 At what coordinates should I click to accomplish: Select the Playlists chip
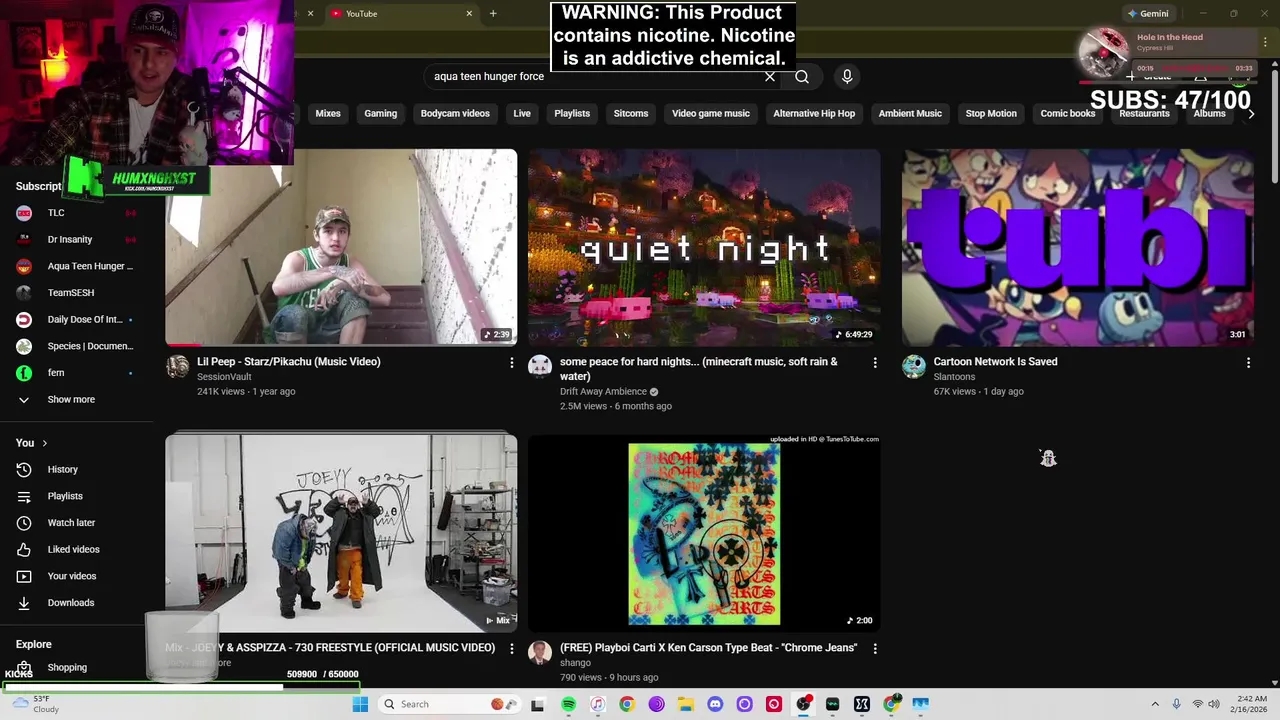pyautogui.click(x=572, y=114)
